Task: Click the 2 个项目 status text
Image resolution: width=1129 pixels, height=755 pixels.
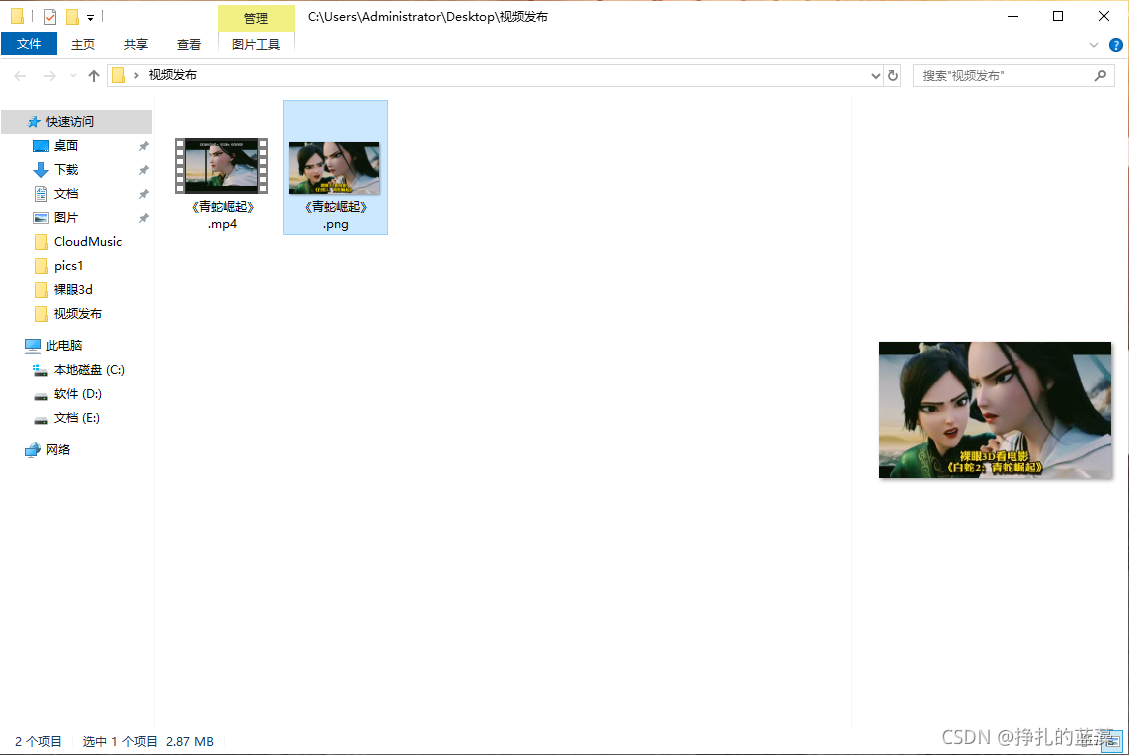Action: [x=38, y=741]
